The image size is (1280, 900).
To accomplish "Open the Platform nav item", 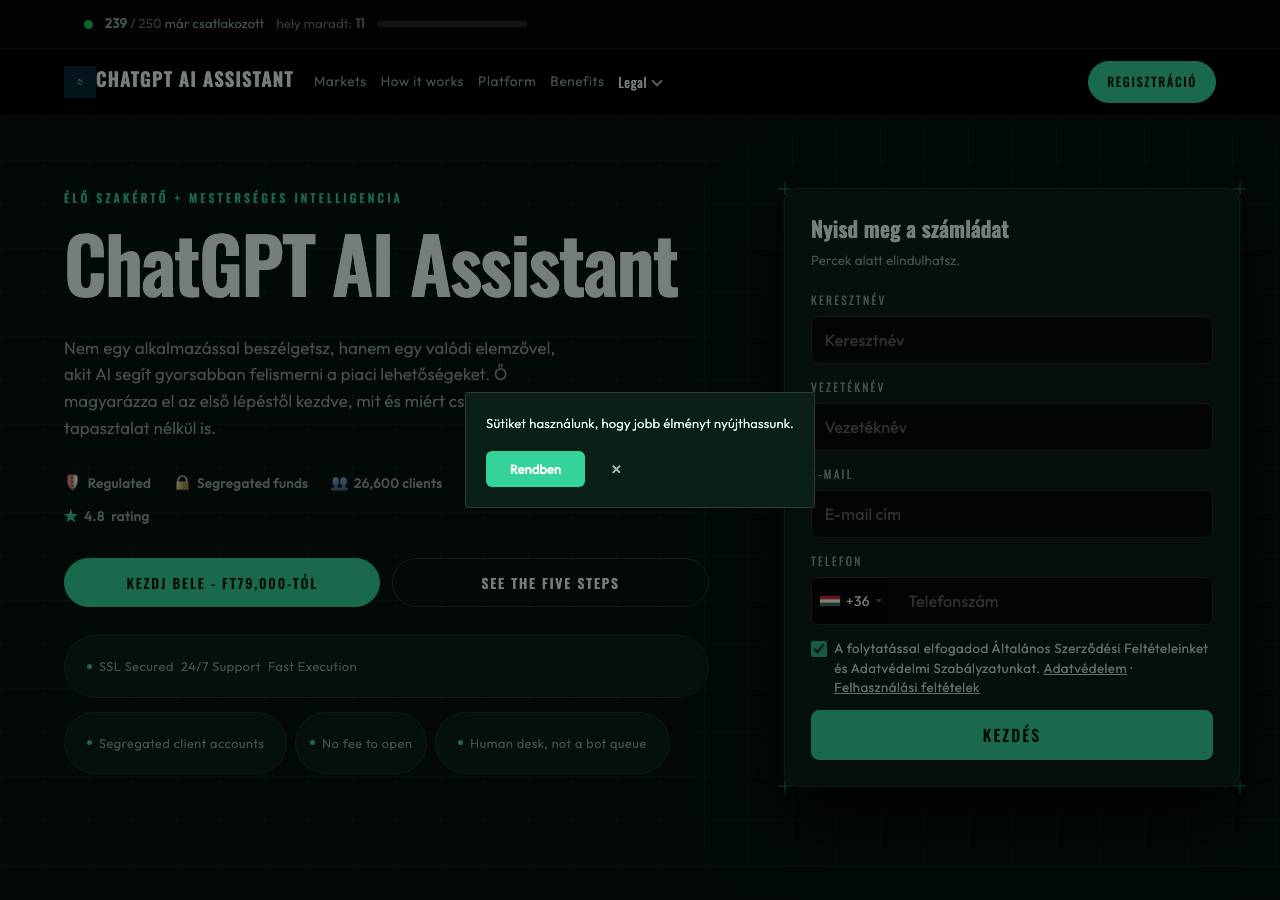I will (x=507, y=82).
